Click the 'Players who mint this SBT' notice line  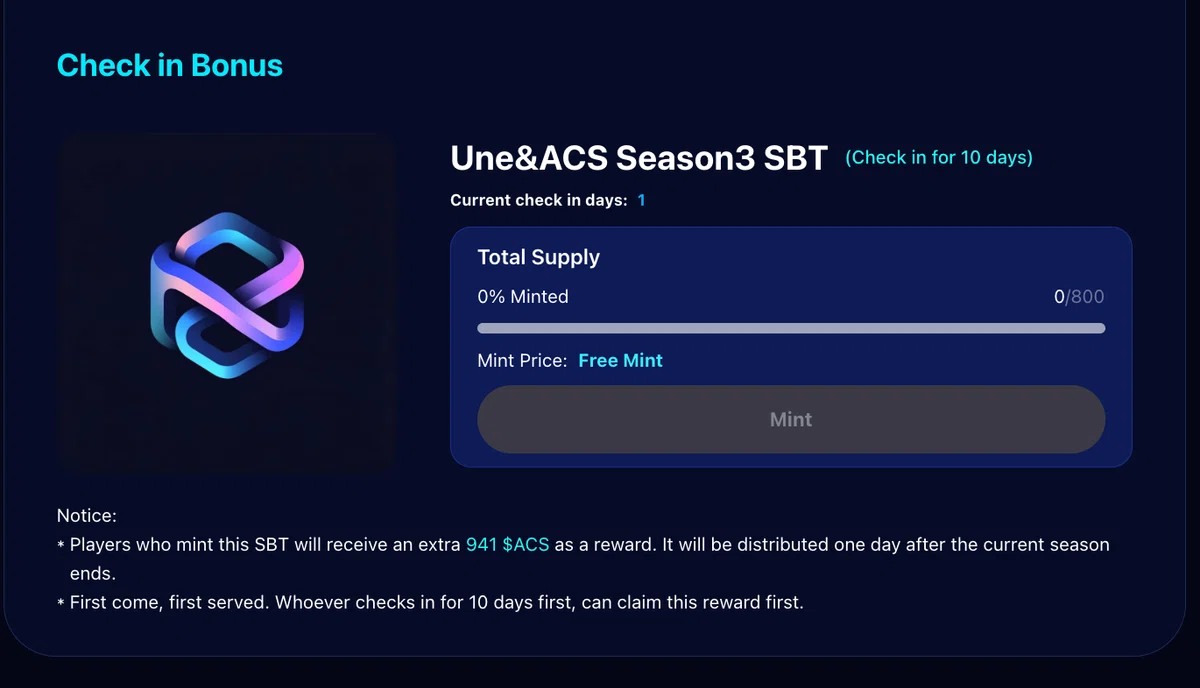coord(583,545)
